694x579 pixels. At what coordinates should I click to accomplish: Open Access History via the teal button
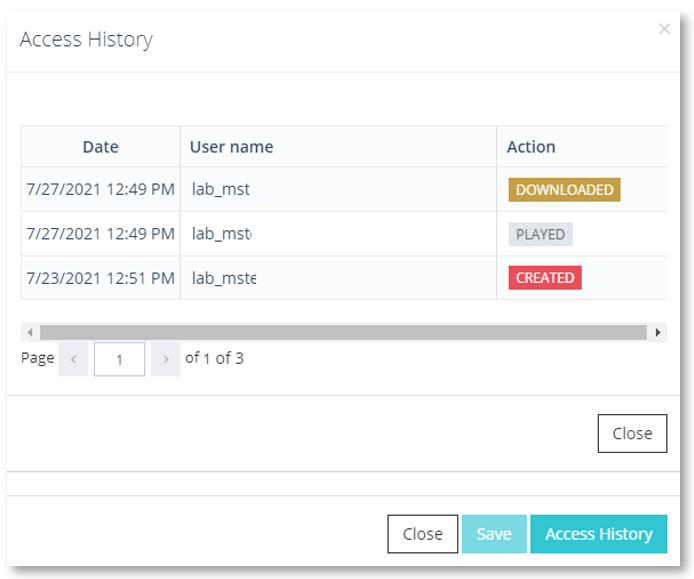[599, 534]
